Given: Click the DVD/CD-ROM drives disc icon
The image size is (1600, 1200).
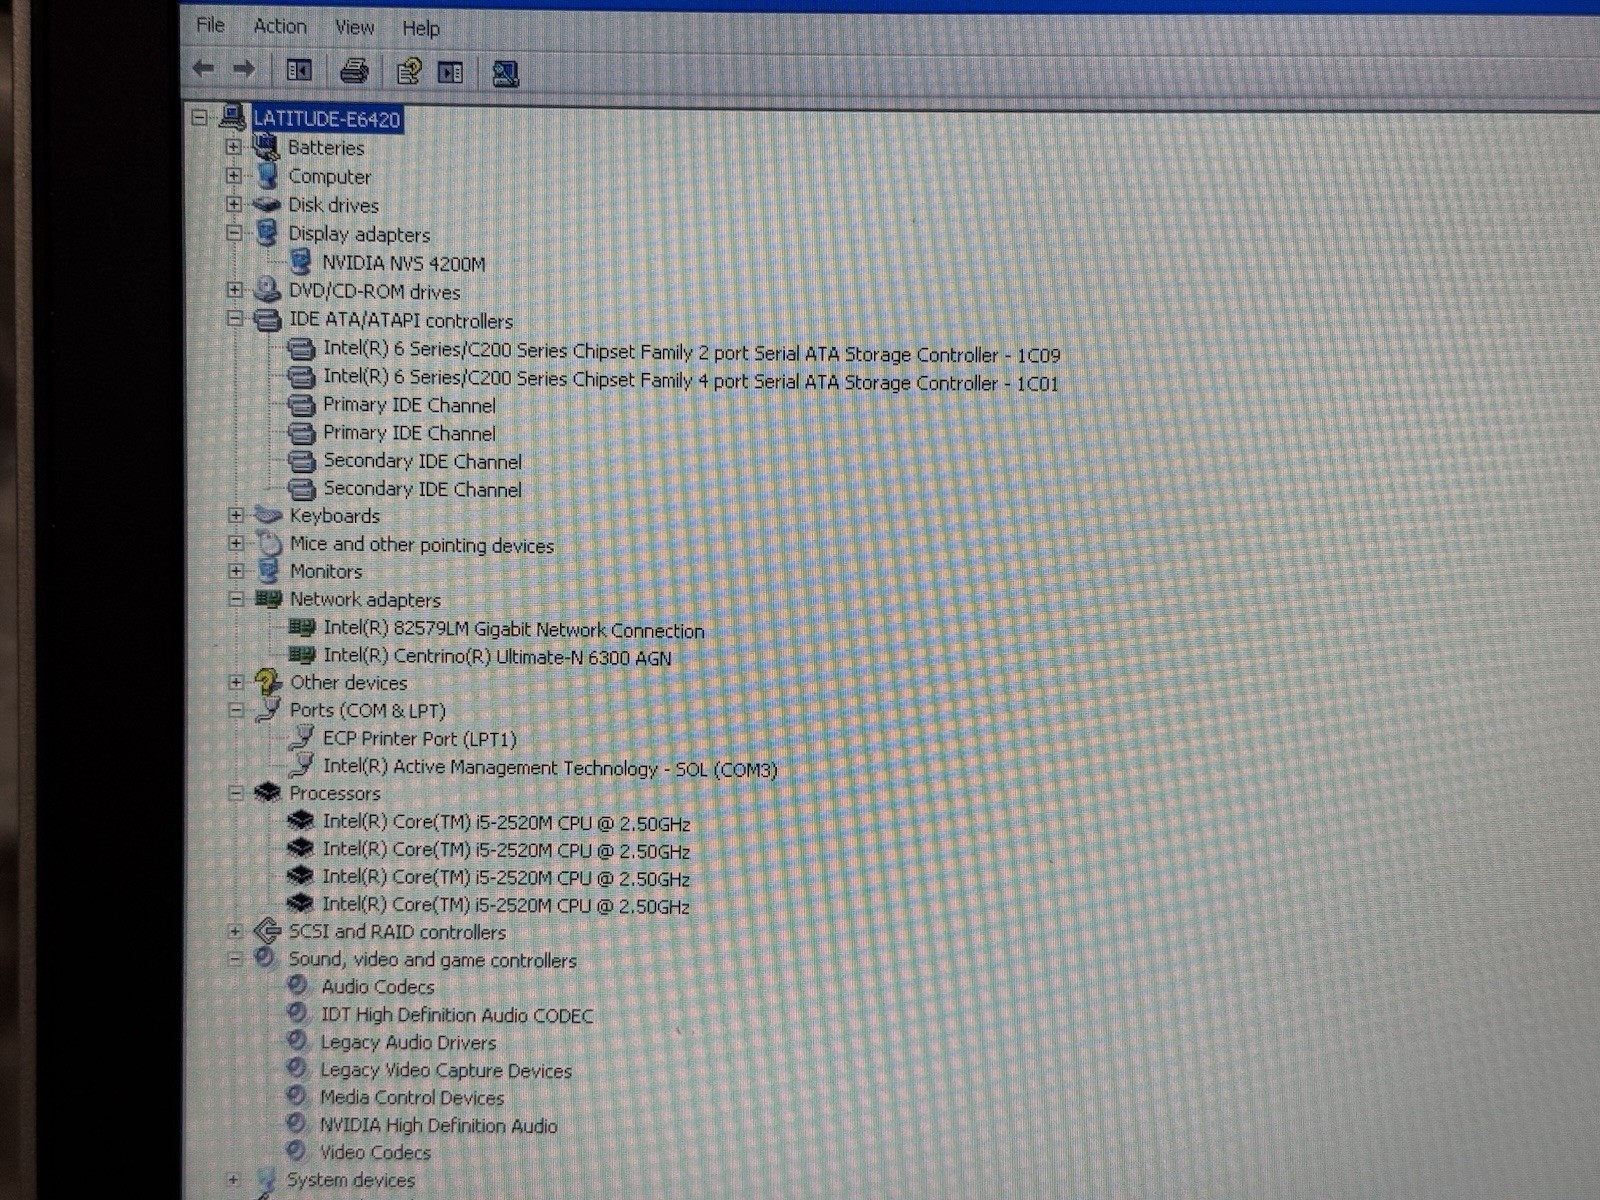Looking at the screenshot, I should click(x=267, y=290).
